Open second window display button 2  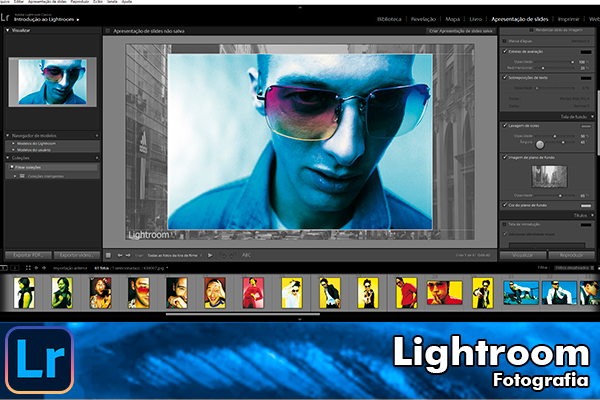point(15,268)
